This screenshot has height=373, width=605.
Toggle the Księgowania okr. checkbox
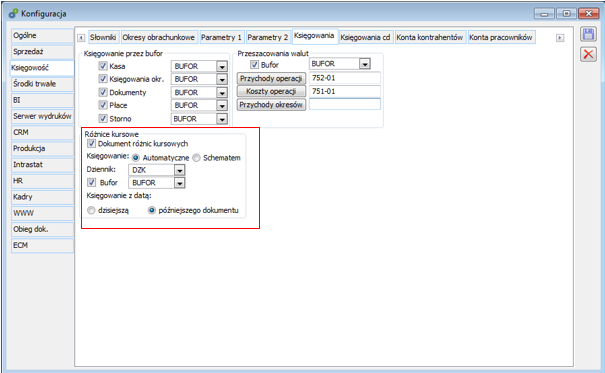[x=103, y=79]
